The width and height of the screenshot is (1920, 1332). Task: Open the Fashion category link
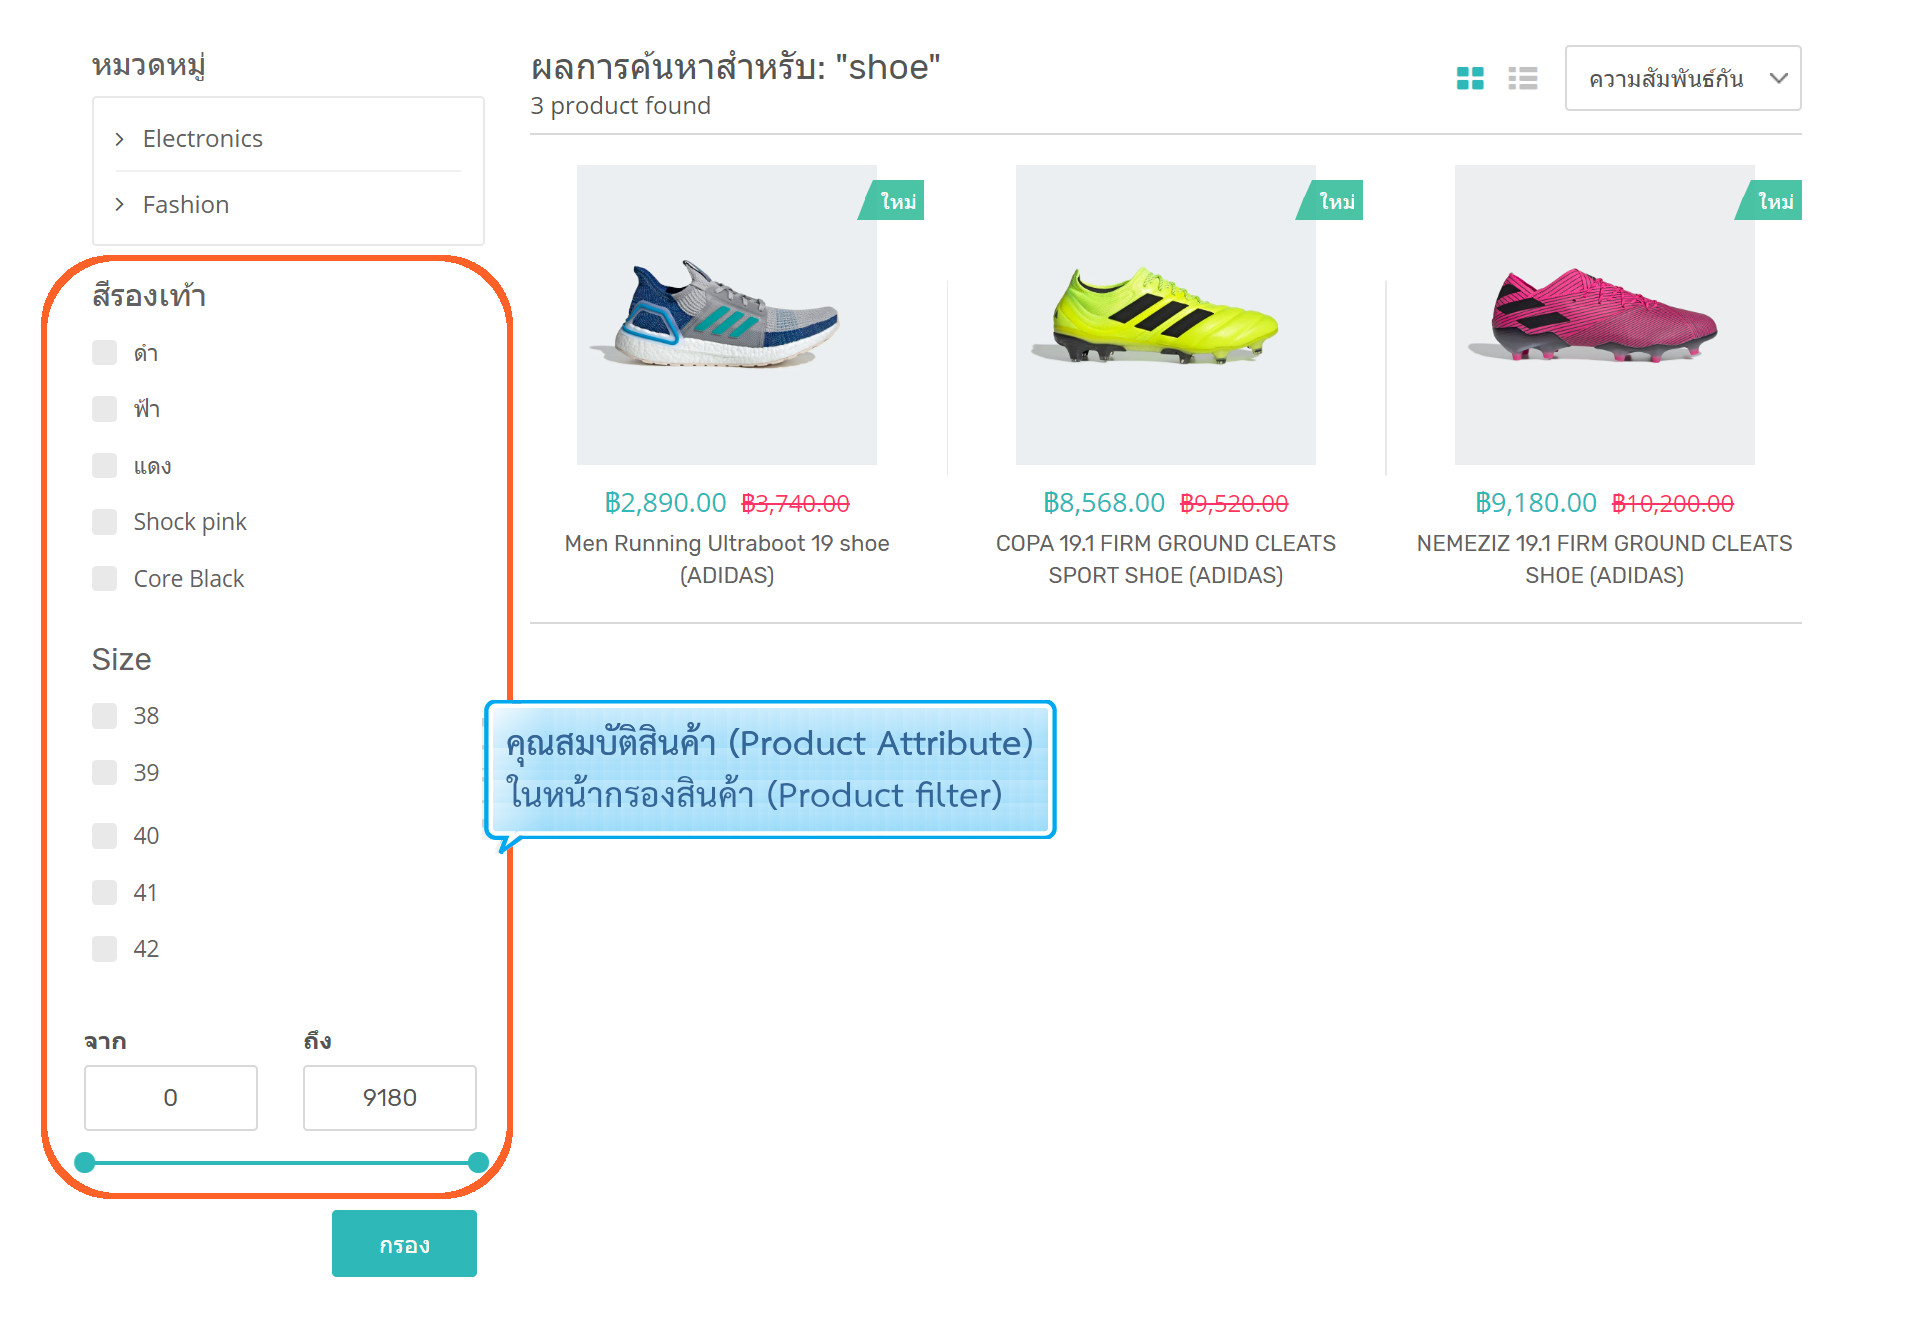click(x=186, y=205)
